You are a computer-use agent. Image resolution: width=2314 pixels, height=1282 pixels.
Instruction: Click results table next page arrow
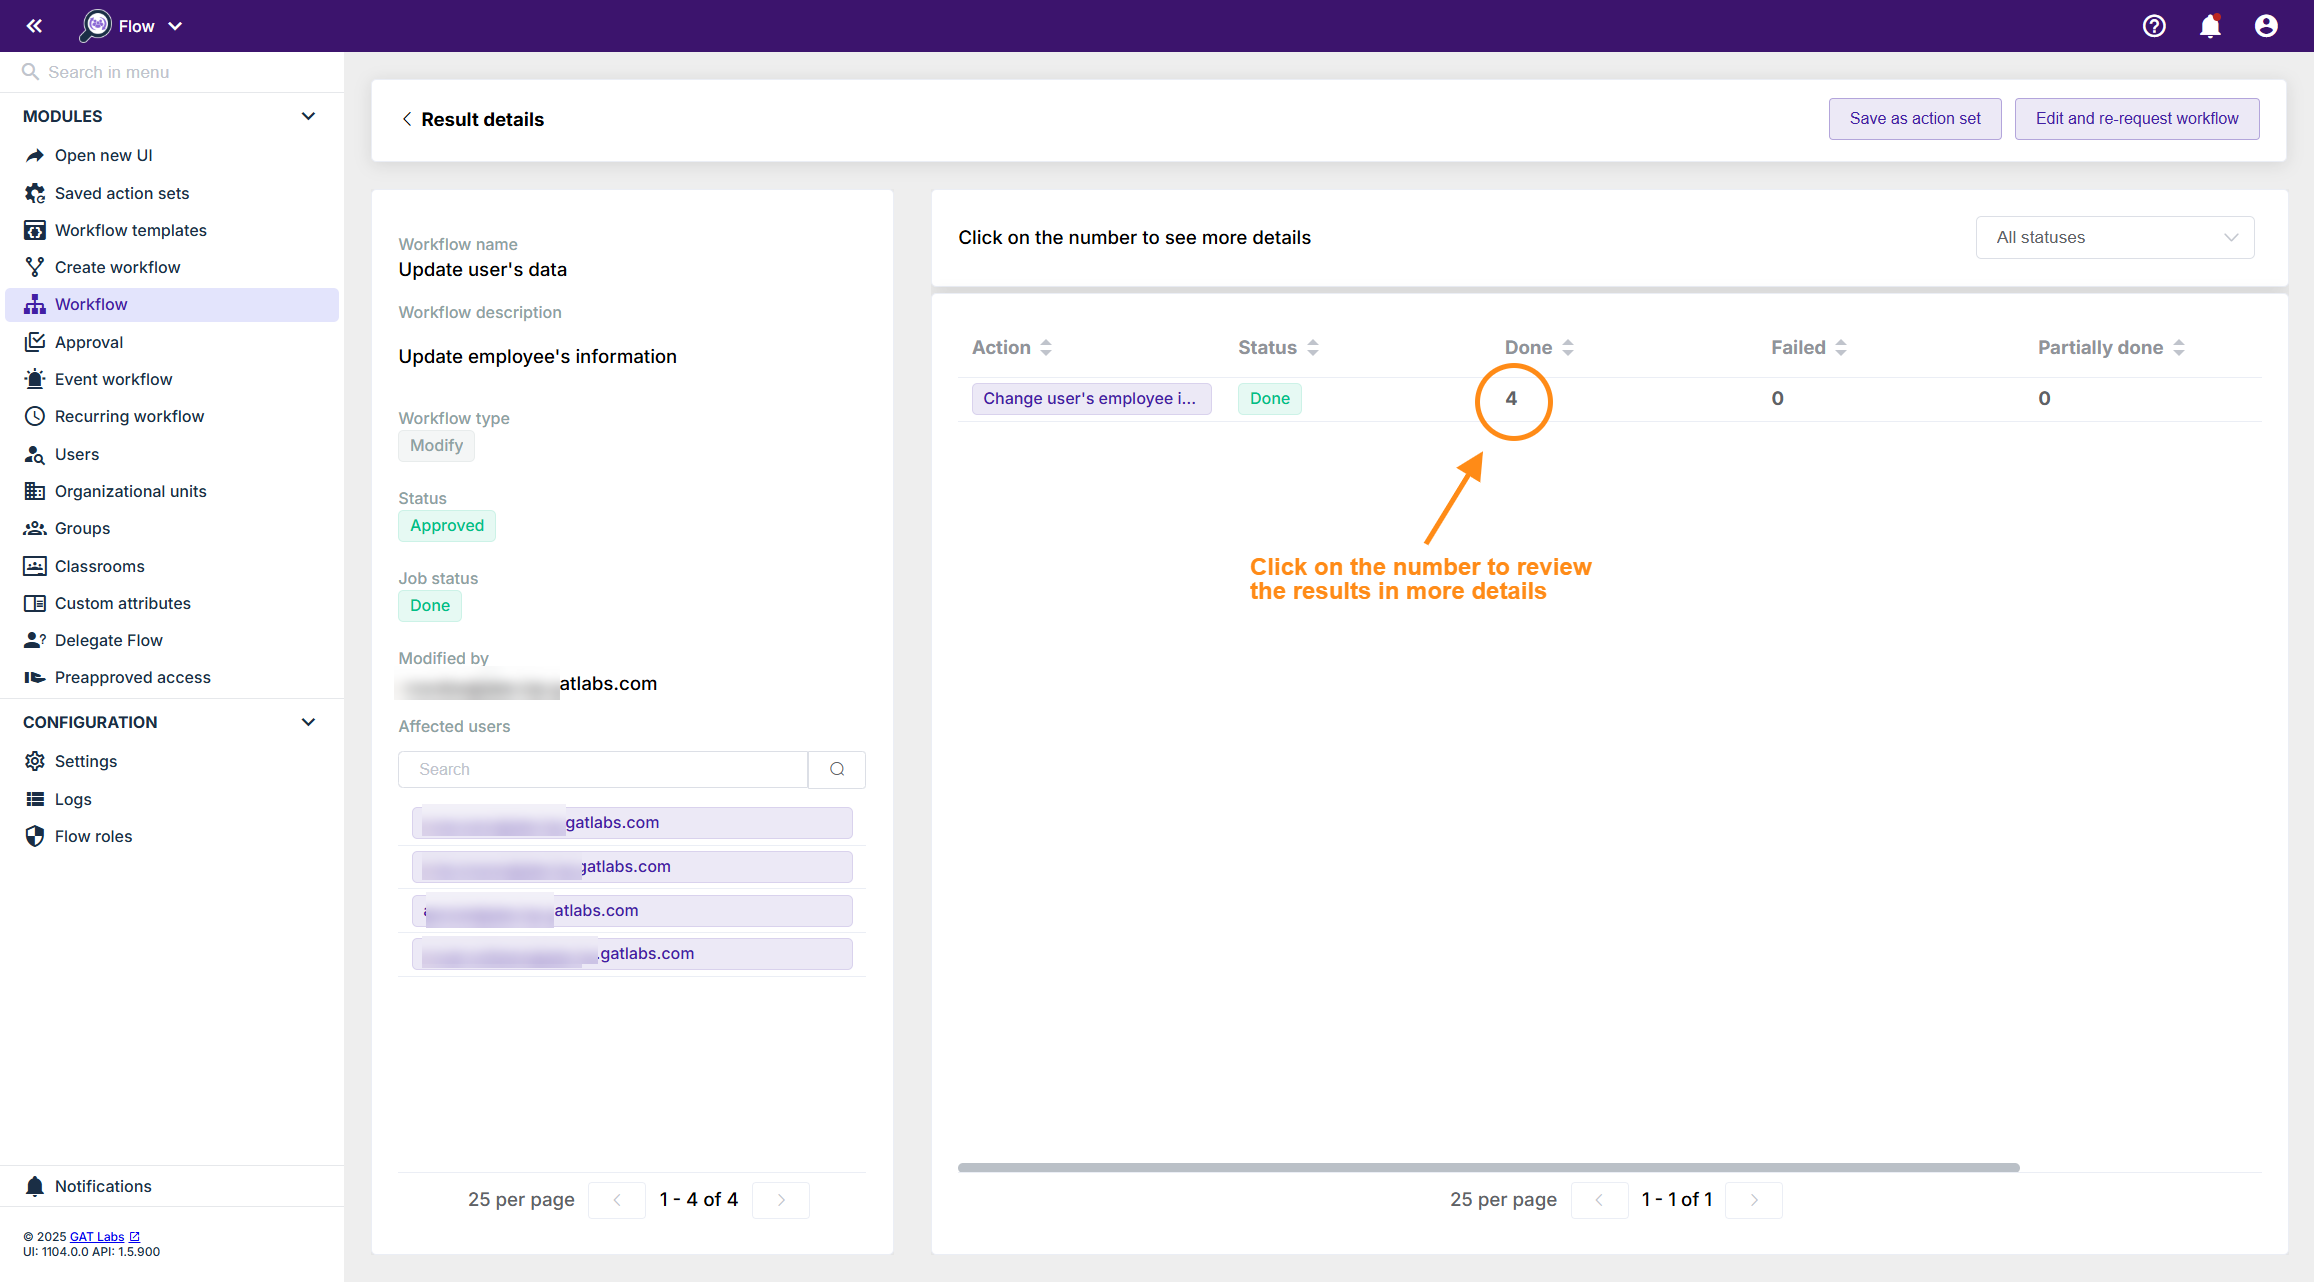(1754, 1200)
